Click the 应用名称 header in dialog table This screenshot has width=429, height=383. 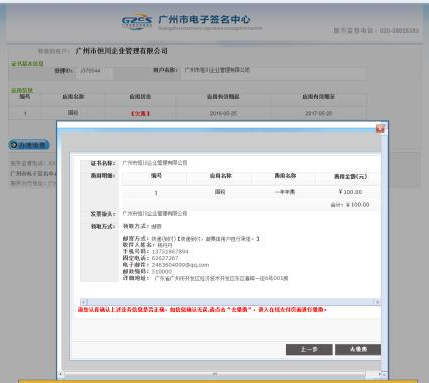tap(220, 175)
